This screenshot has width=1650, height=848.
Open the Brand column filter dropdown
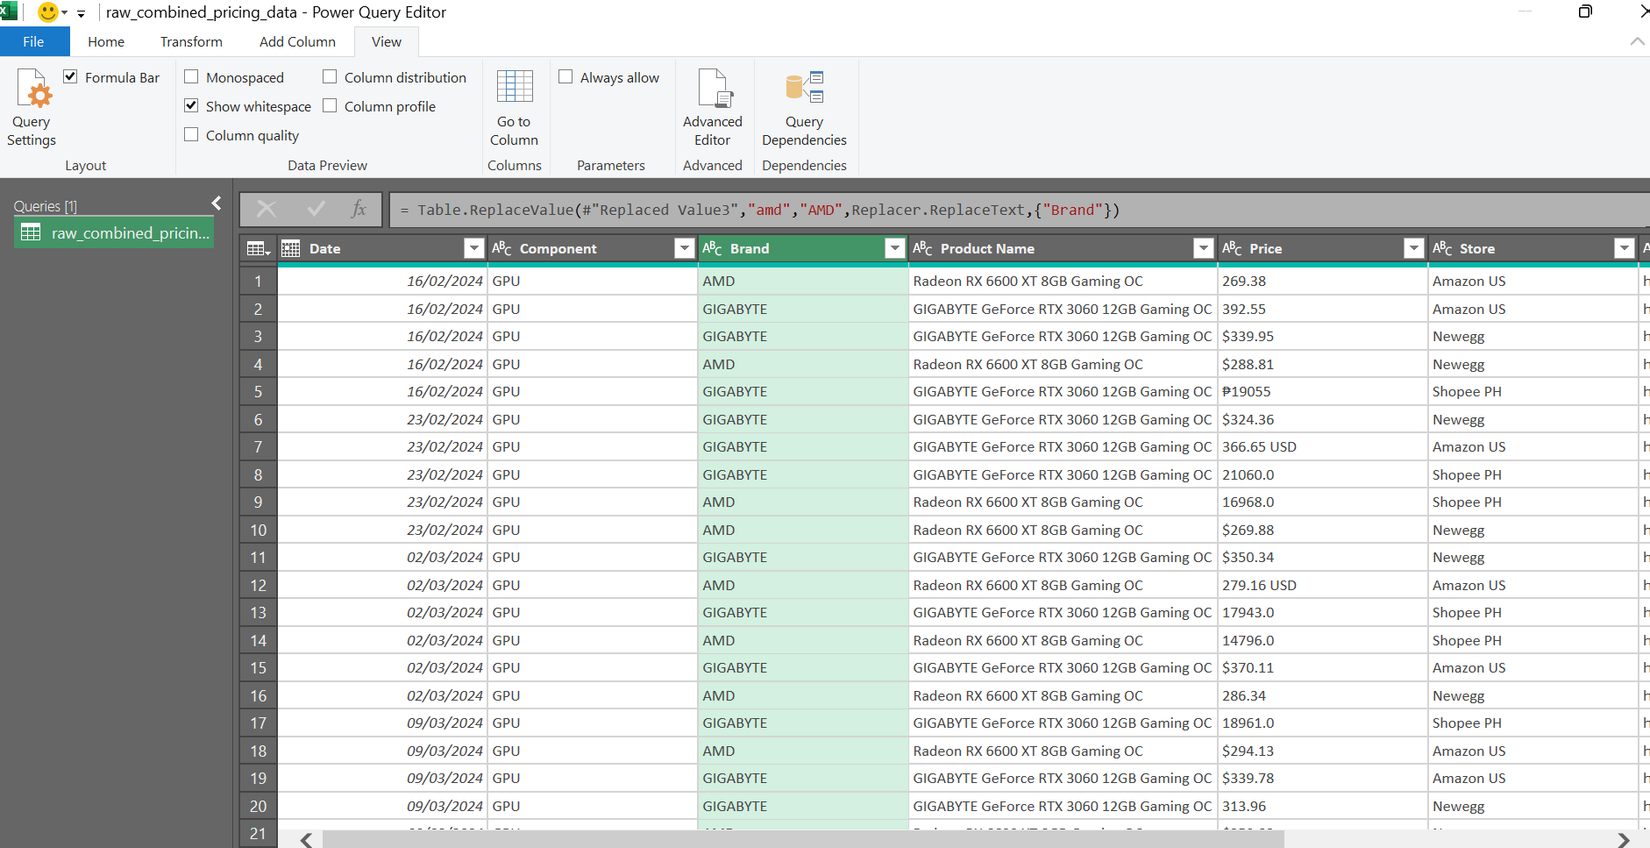coord(894,249)
